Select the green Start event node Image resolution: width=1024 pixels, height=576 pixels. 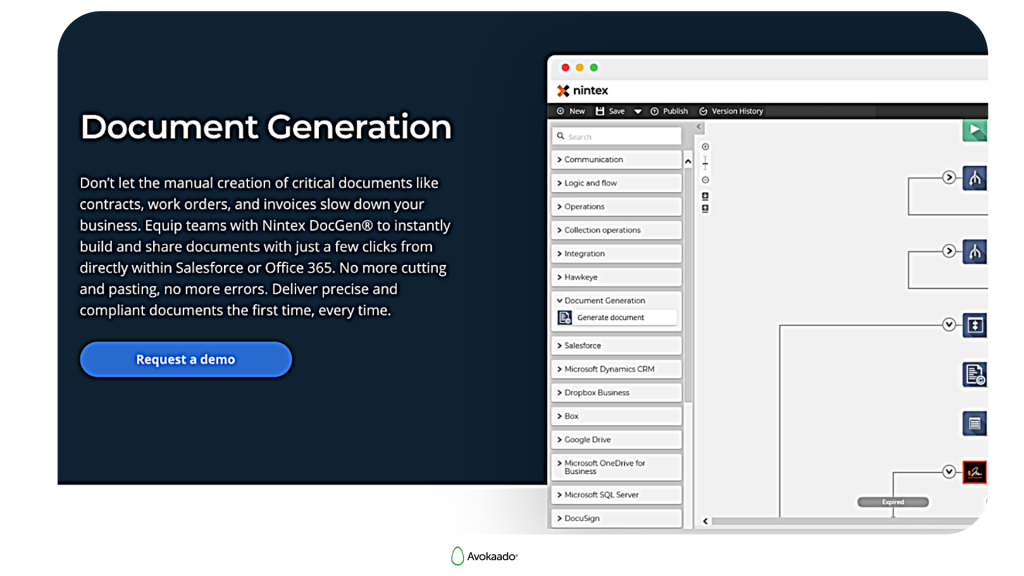point(974,130)
